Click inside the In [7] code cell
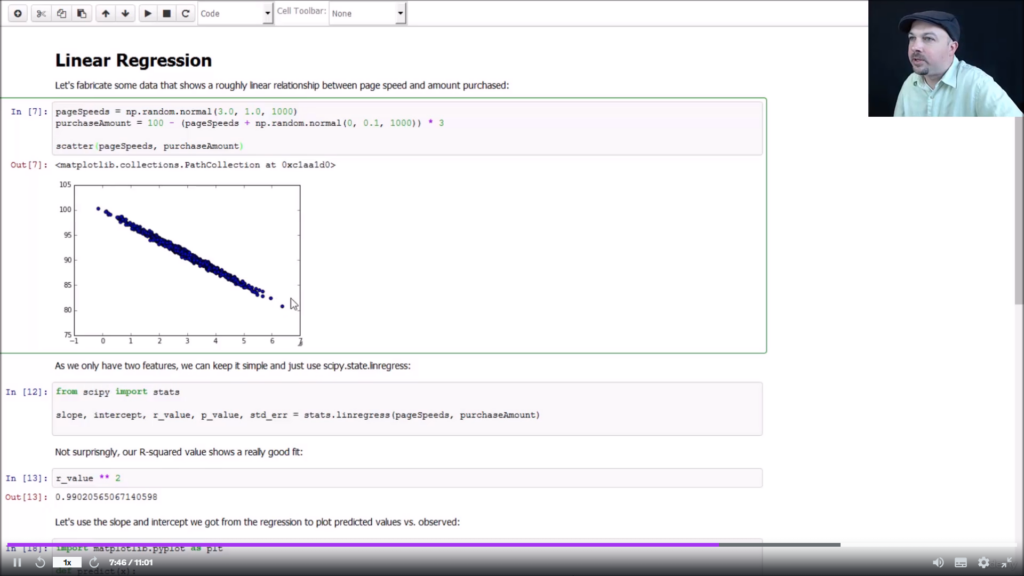The width and height of the screenshot is (1024, 576). [x=407, y=128]
